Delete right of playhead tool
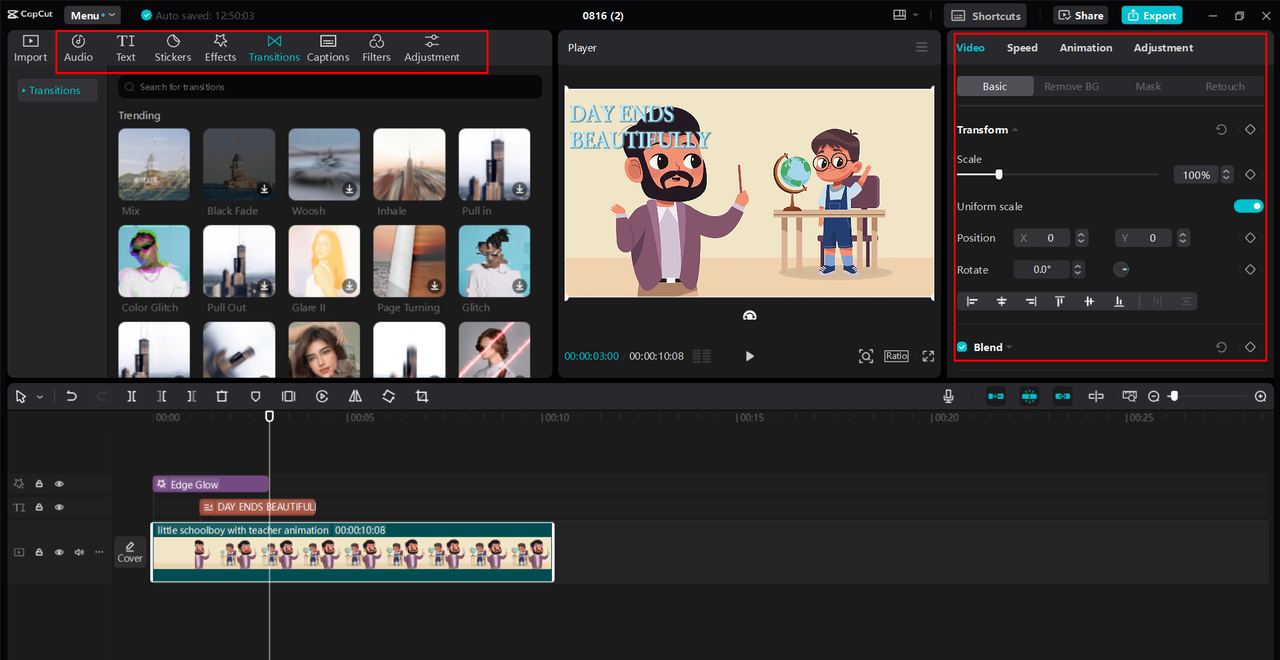This screenshot has height=660, width=1280. point(191,396)
